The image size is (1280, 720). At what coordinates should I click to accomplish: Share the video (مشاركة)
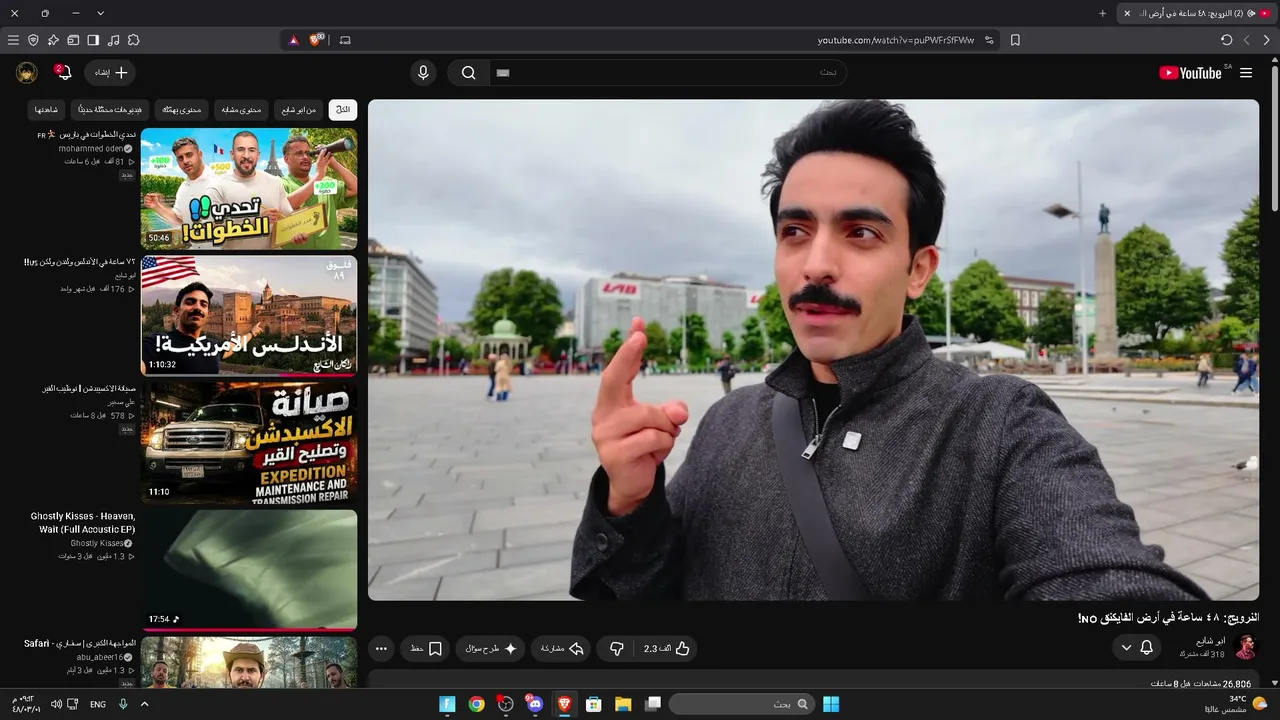pyautogui.click(x=561, y=649)
